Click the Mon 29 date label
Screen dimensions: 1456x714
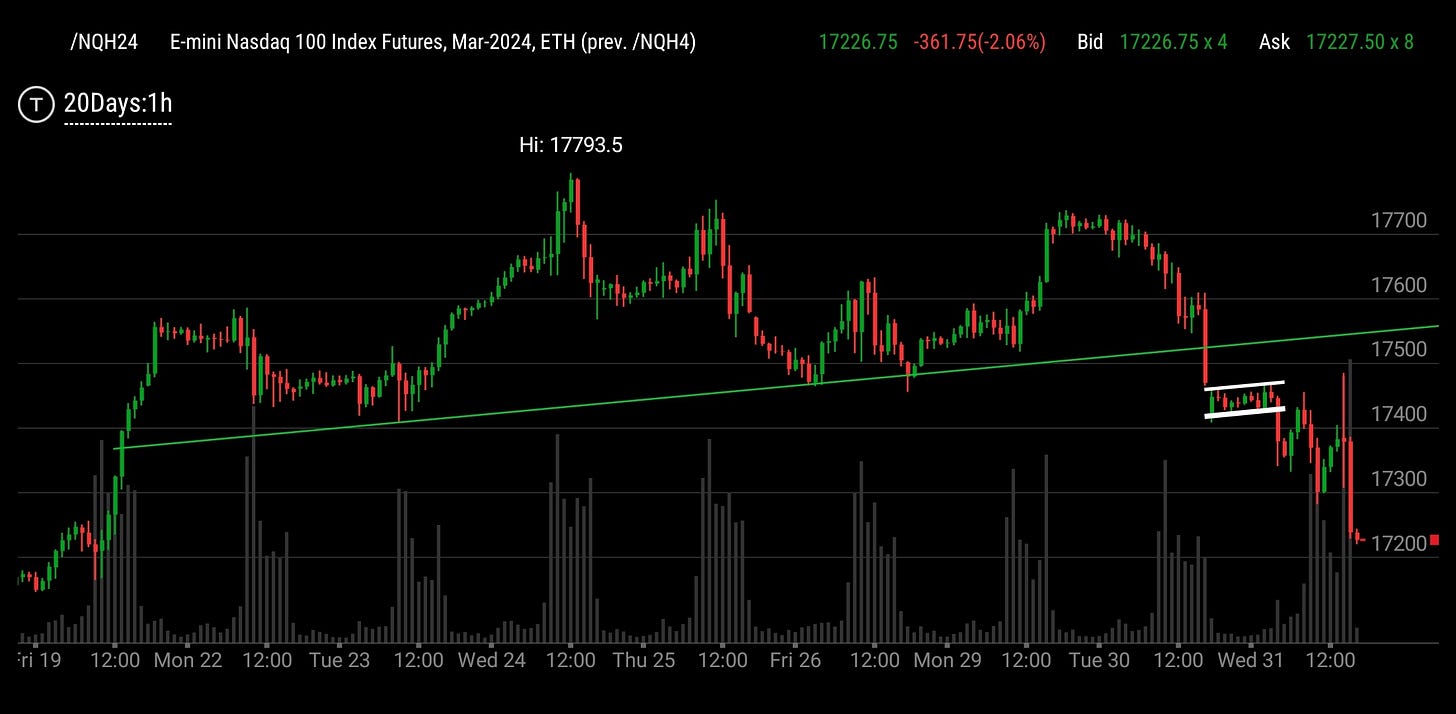(x=948, y=661)
